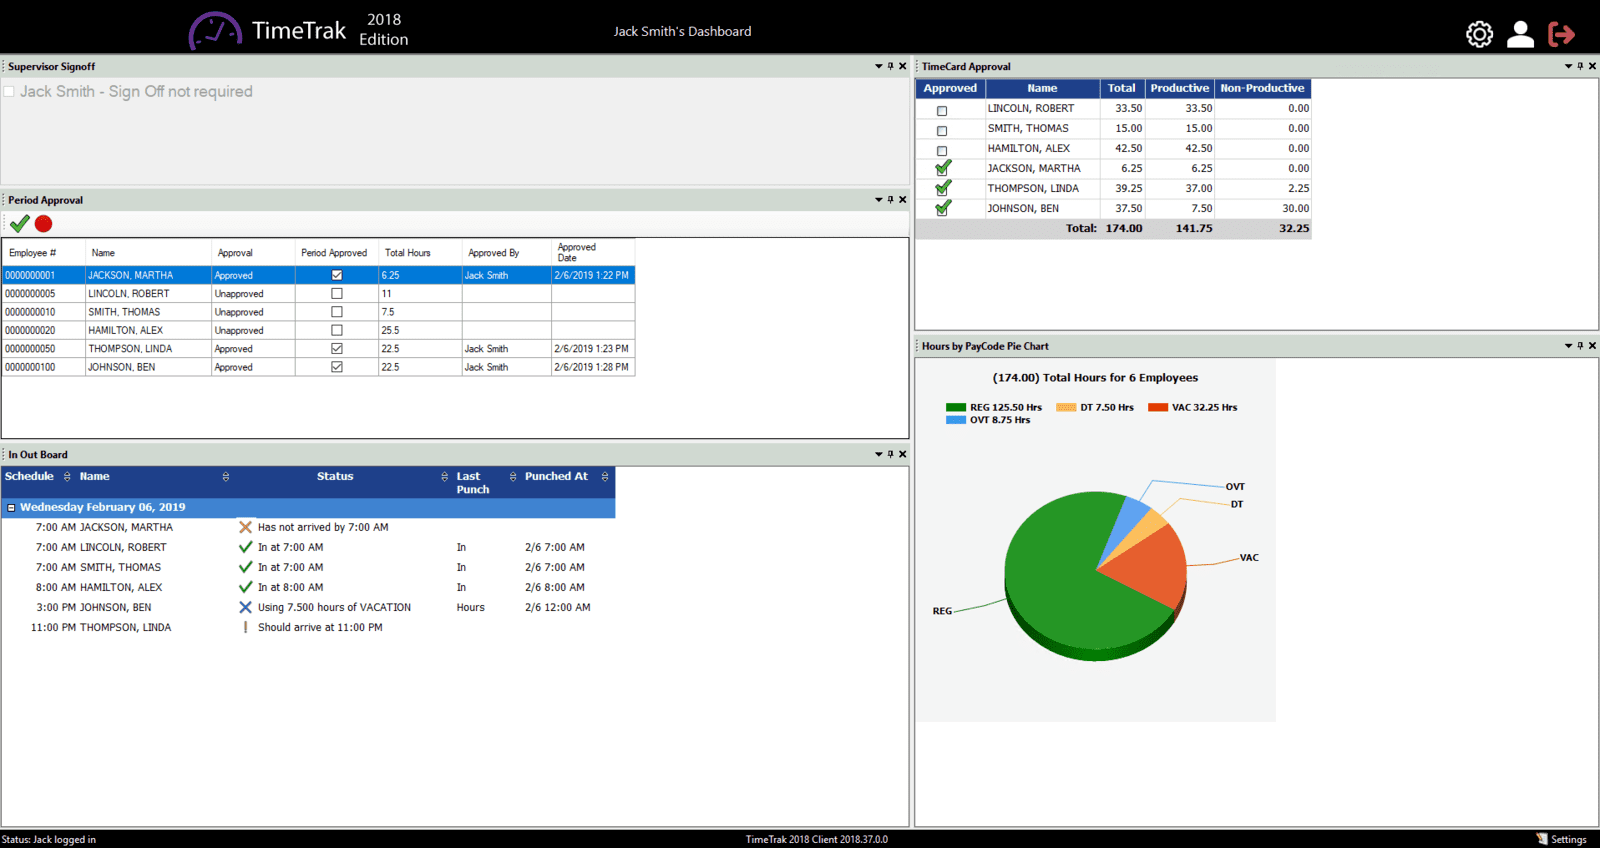Close the TimeCard Approval panel

tap(1592, 66)
